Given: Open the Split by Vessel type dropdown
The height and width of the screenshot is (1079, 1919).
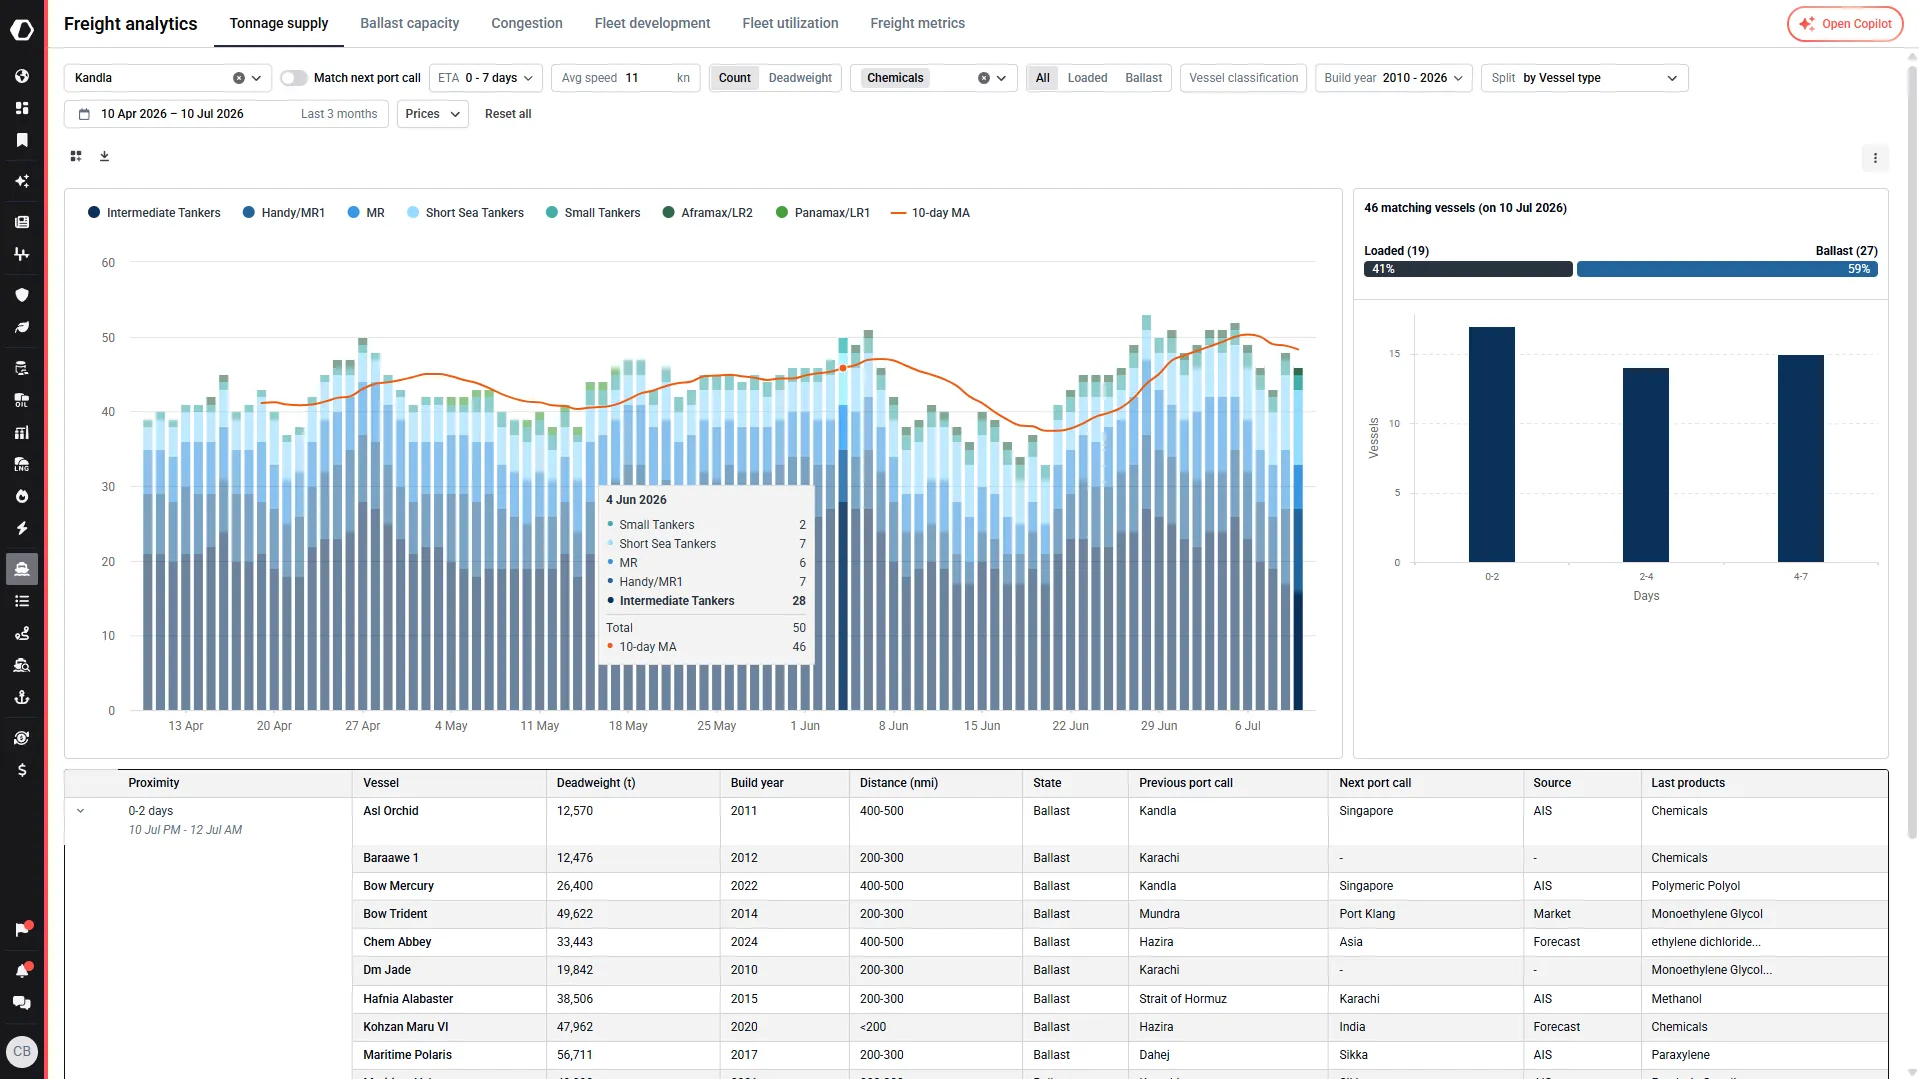Looking at the screenshot, I should coord(1584,78).
